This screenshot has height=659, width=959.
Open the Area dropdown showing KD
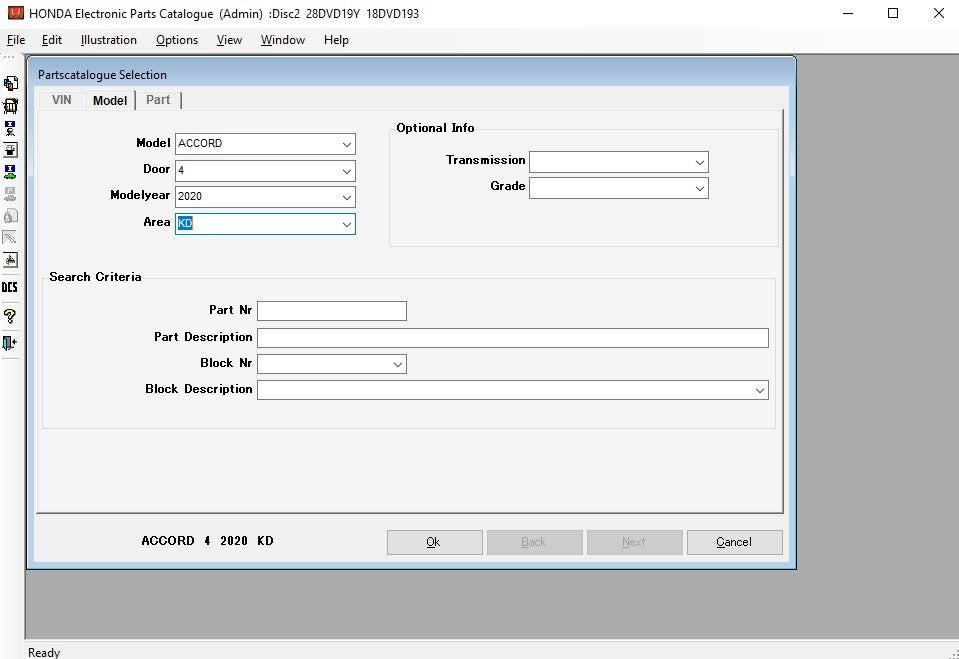click(x=346, y=224)
